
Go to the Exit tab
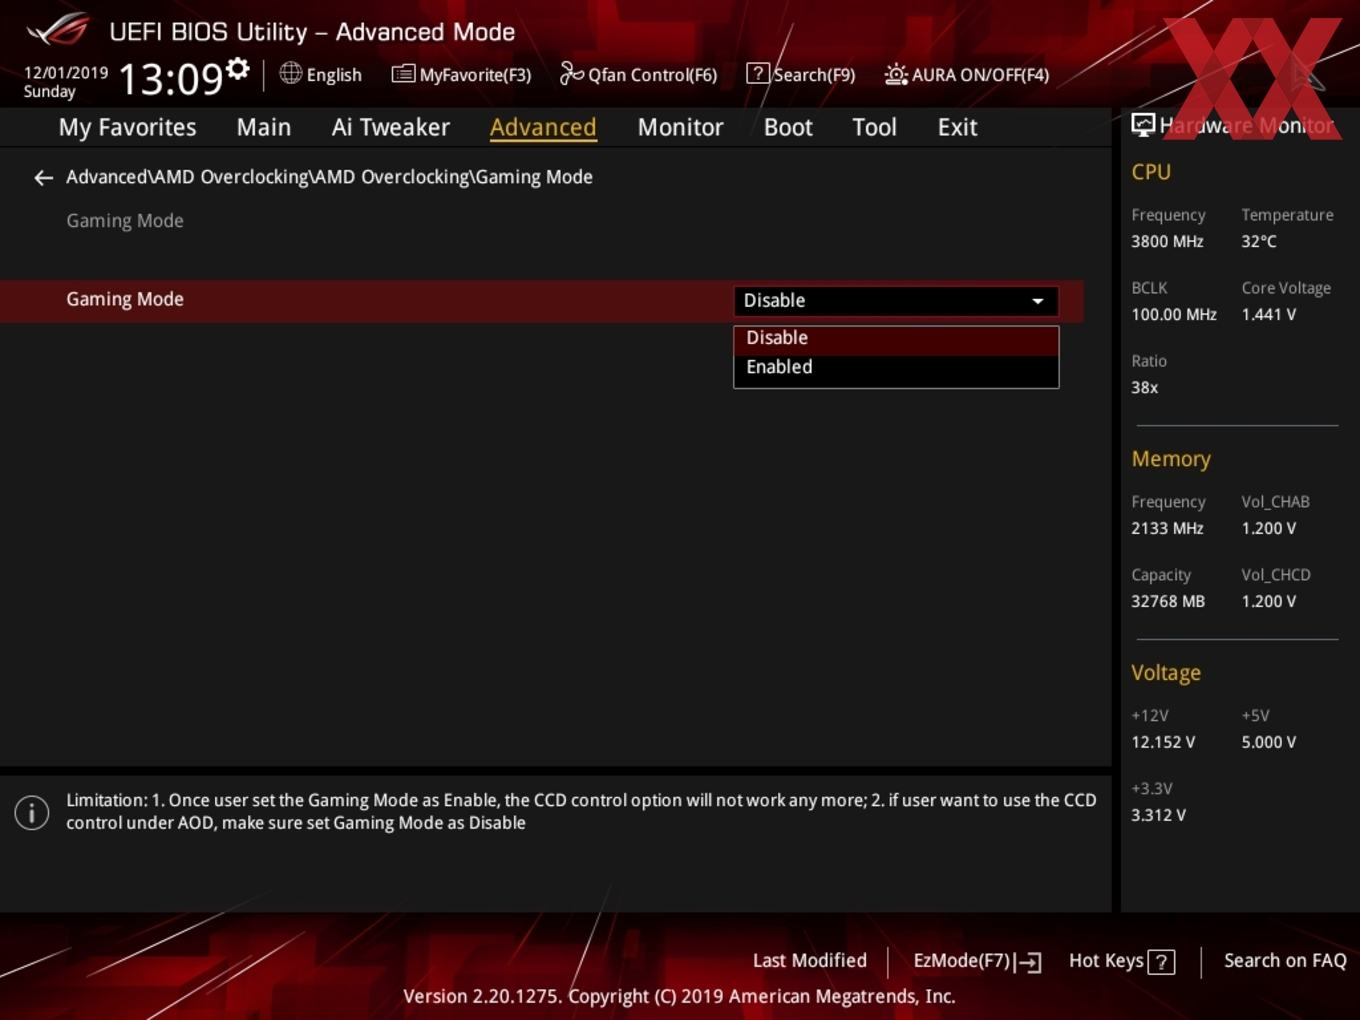957,127
